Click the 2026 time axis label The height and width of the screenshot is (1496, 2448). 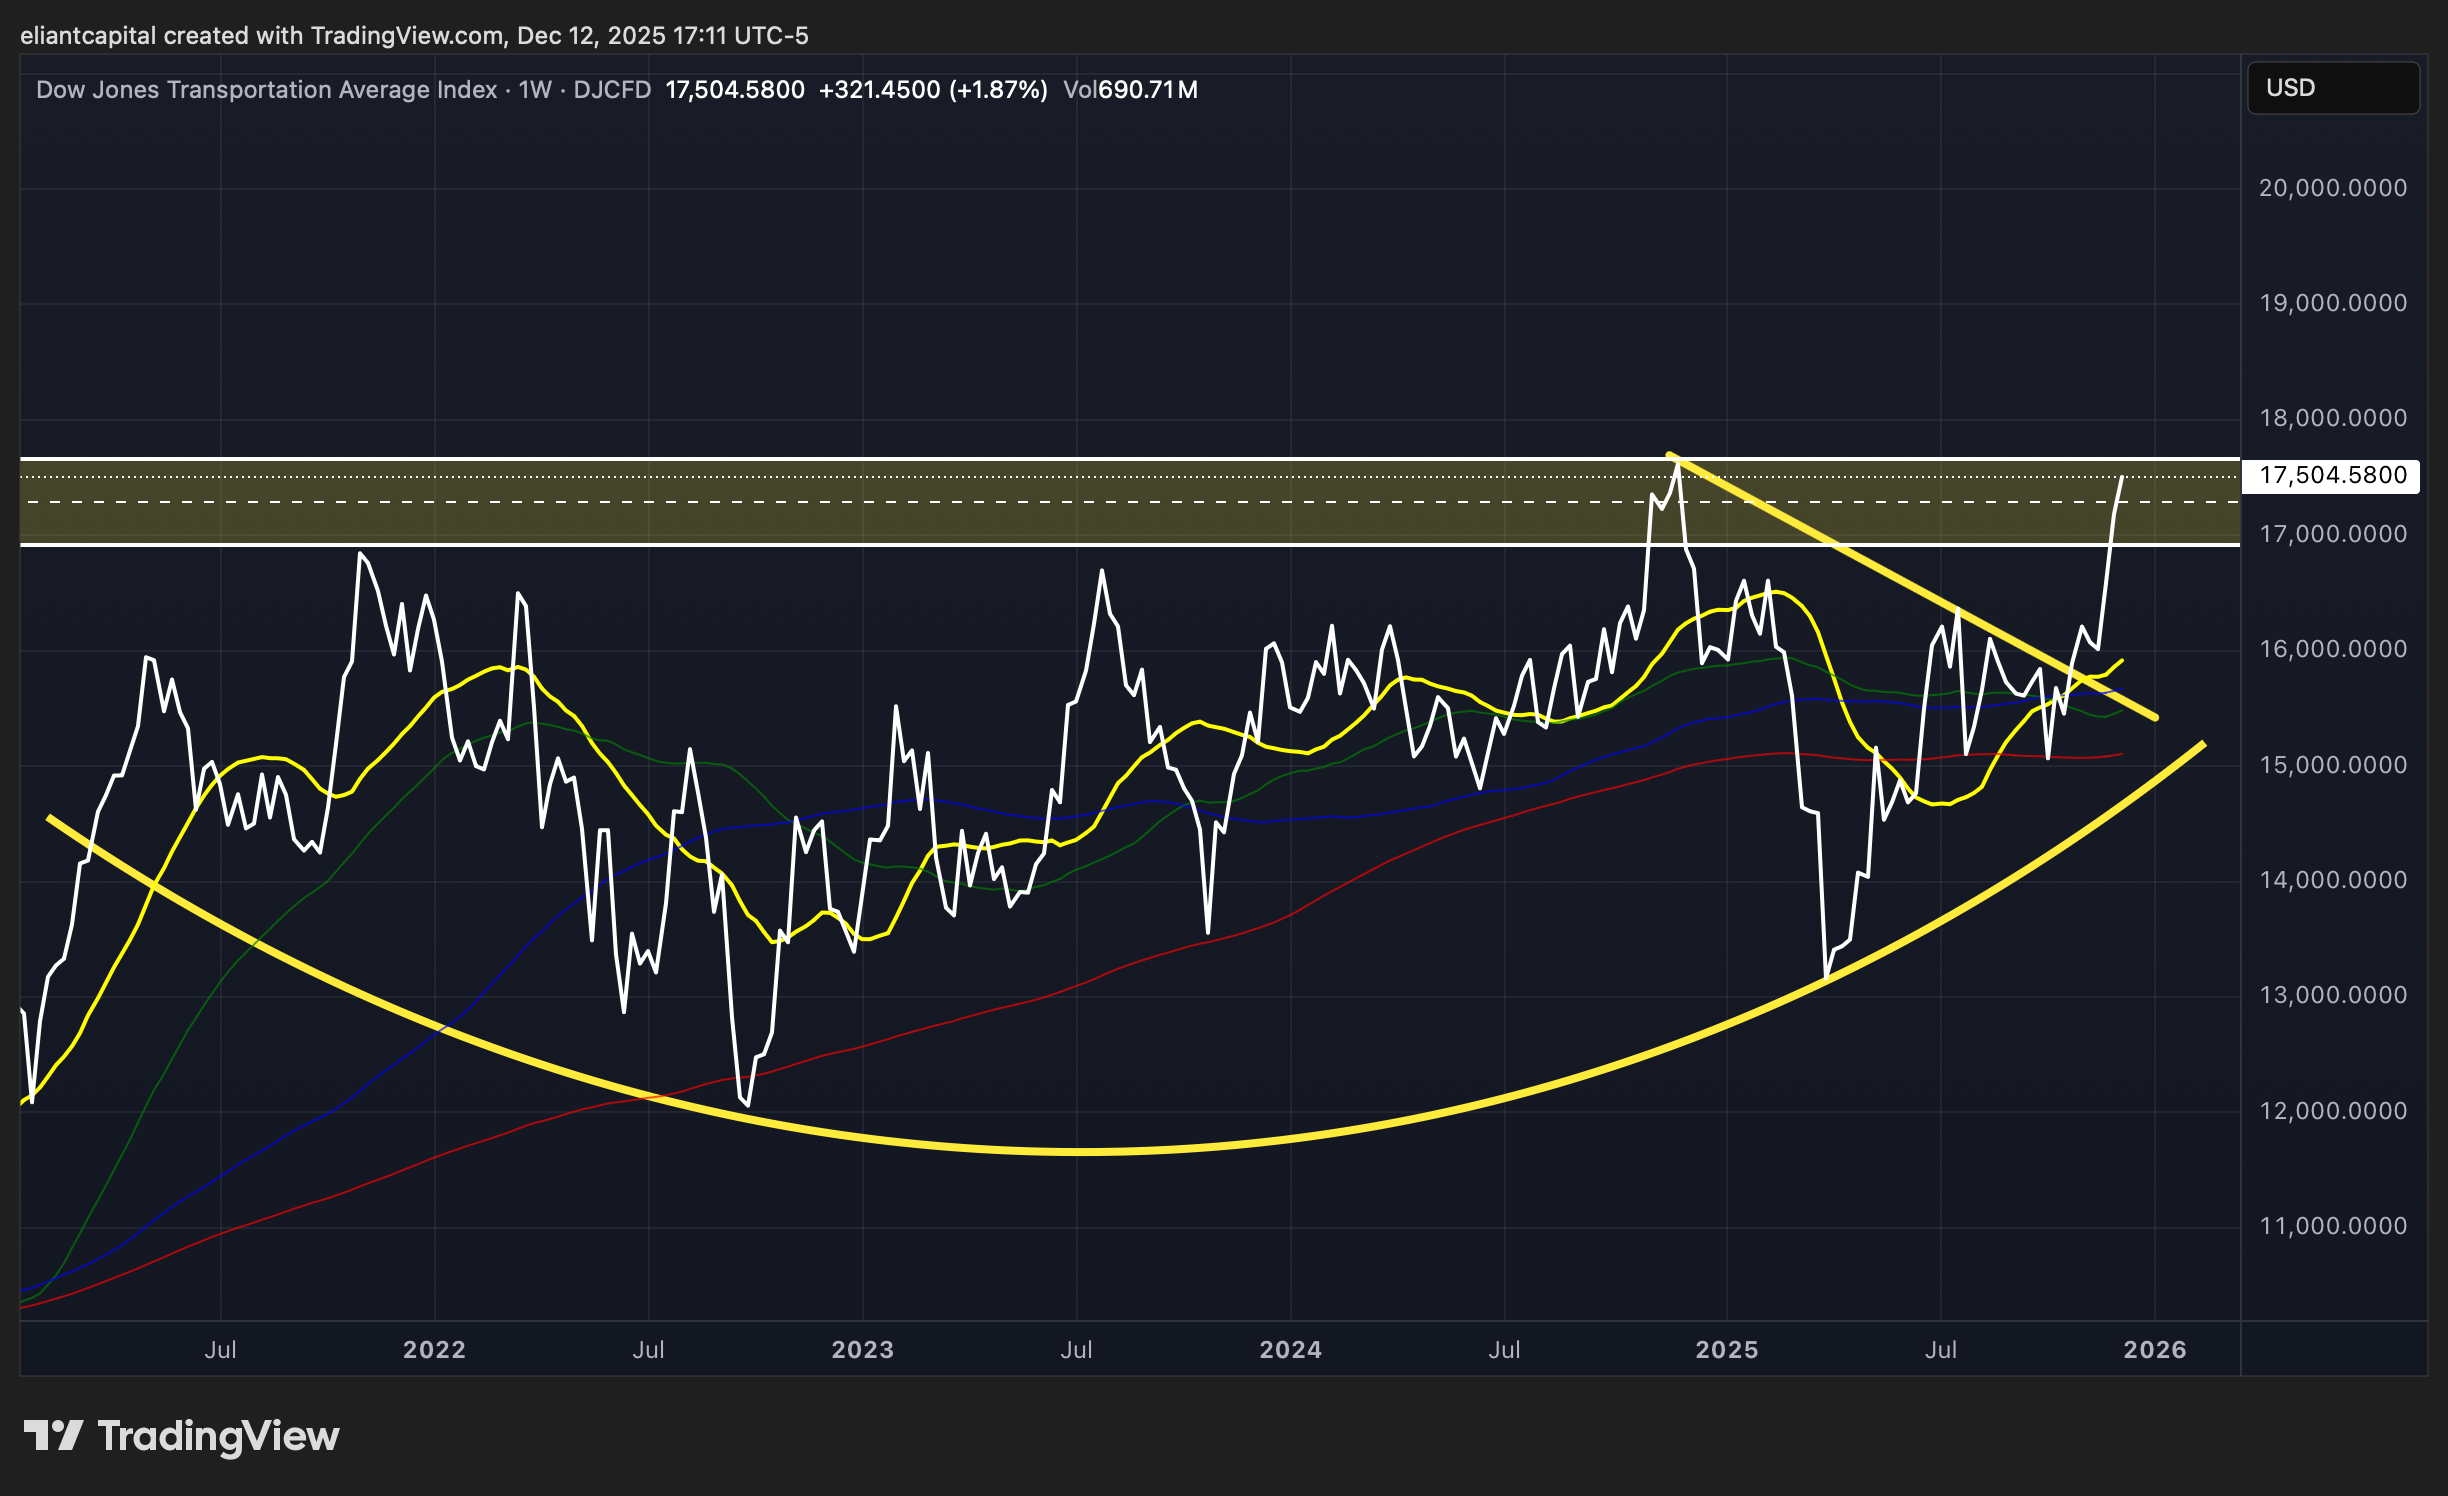click(2154, 1350)
